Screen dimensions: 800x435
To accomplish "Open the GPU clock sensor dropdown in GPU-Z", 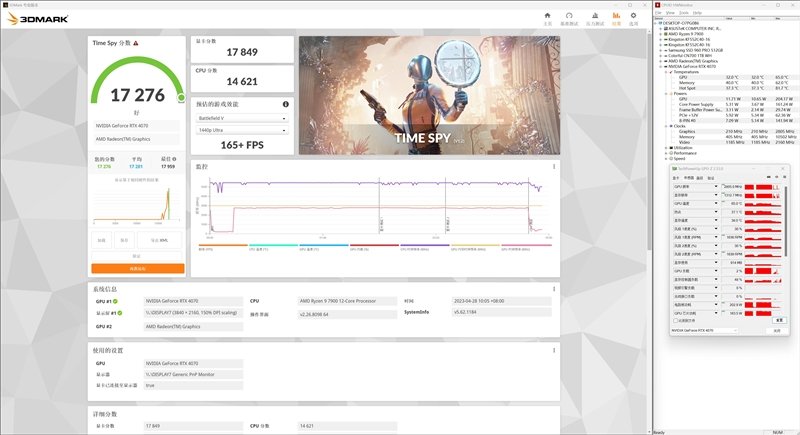I will click(716, 187).
